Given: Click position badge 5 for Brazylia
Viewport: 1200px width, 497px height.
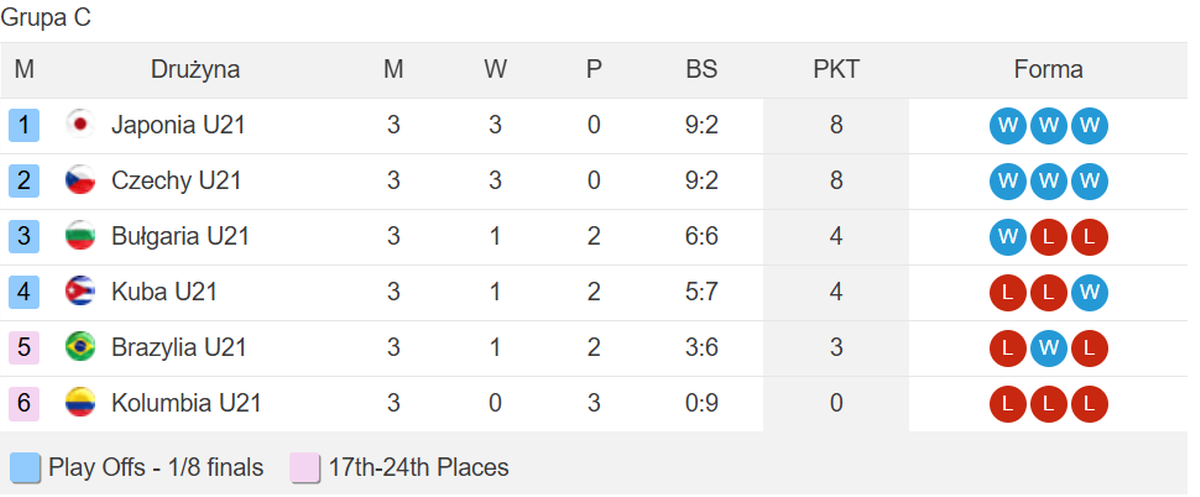Looking at the screenshot, I should (24, 348).
